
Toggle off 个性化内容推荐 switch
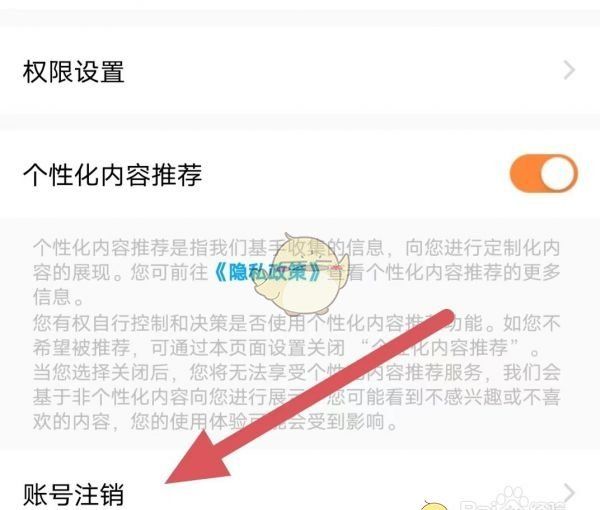(543, 173)
